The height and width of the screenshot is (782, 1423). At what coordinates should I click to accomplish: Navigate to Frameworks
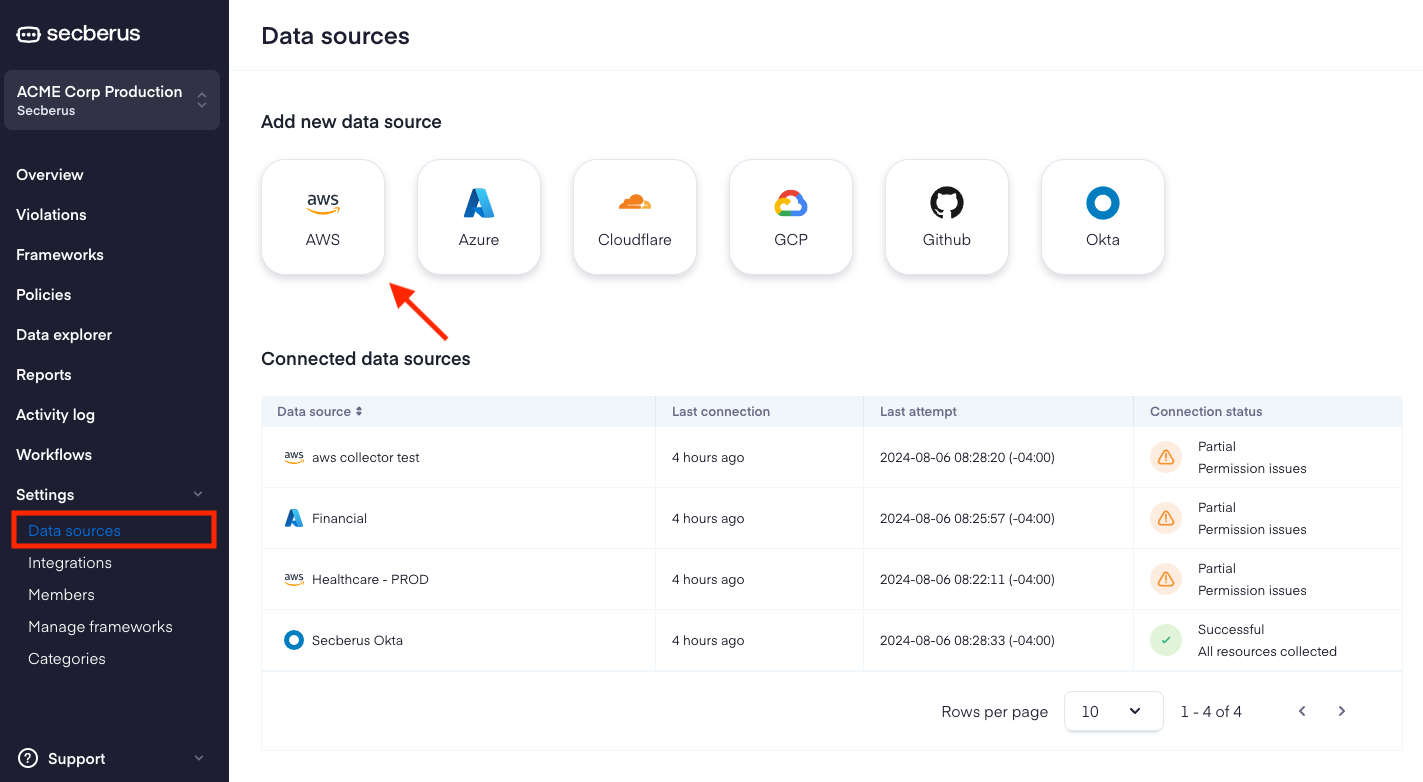pos(60,254)
